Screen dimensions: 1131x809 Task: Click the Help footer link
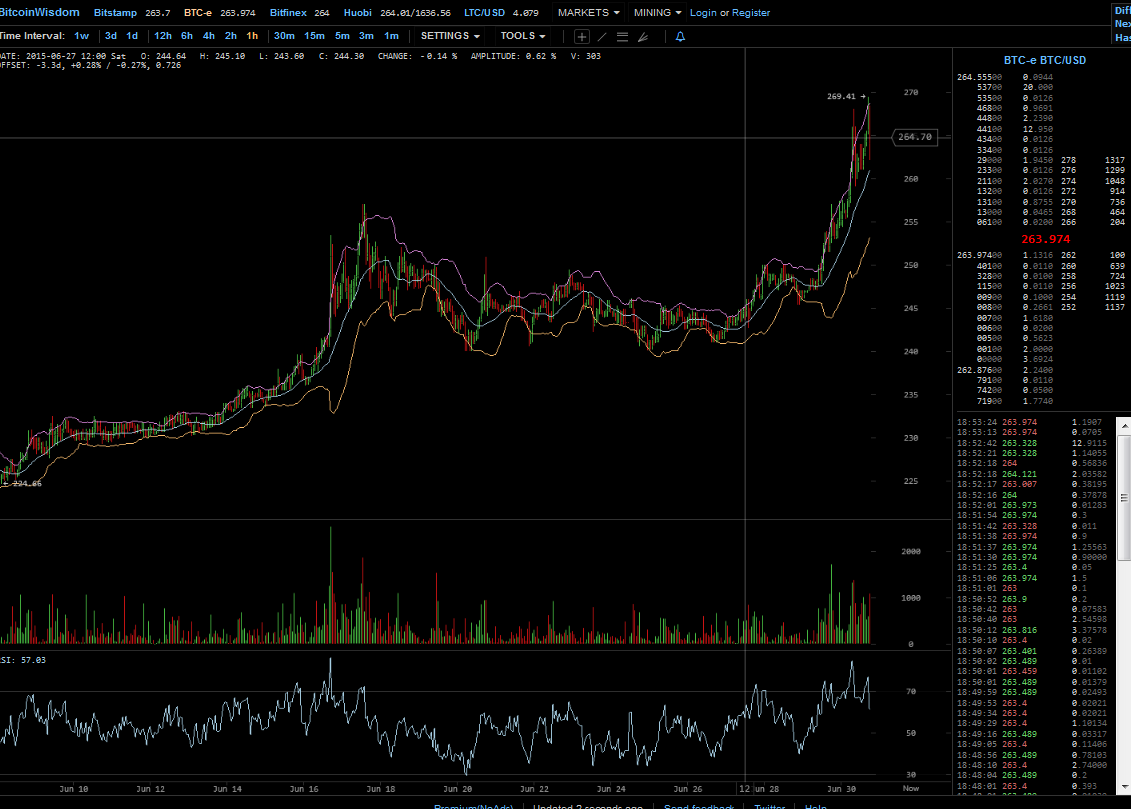pyautogui.click(x=815, y=805)
